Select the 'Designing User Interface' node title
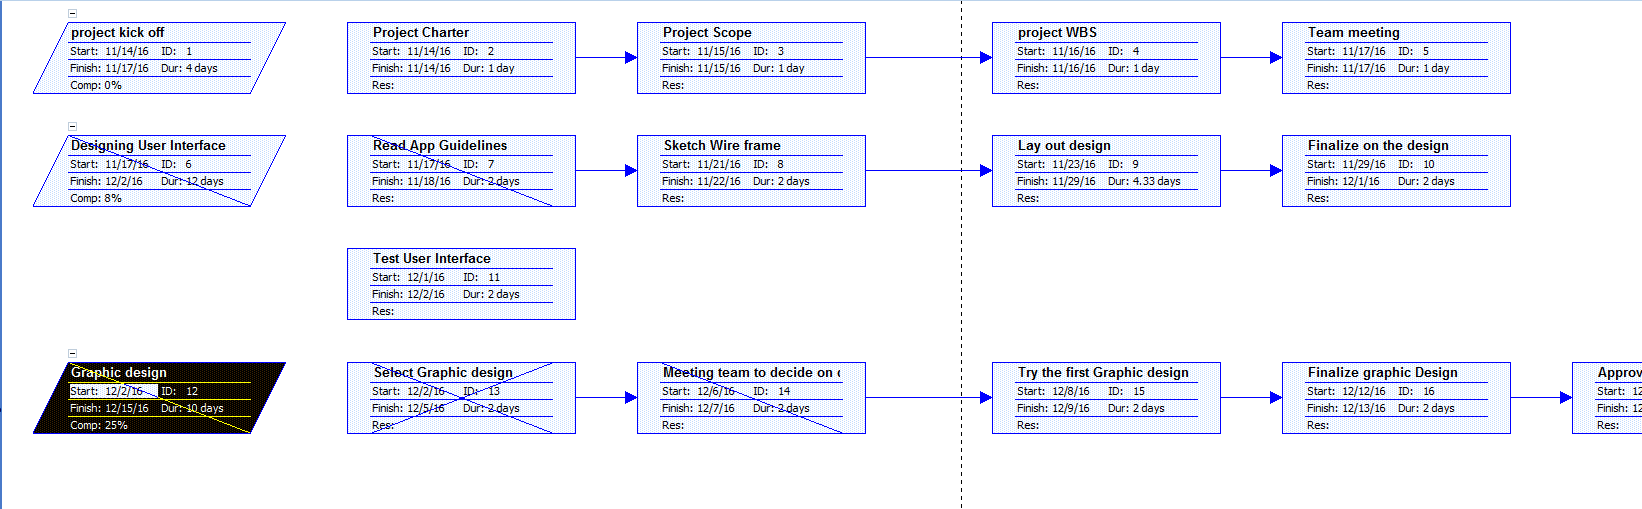1642x509 pixels. (x=148, y=146)
